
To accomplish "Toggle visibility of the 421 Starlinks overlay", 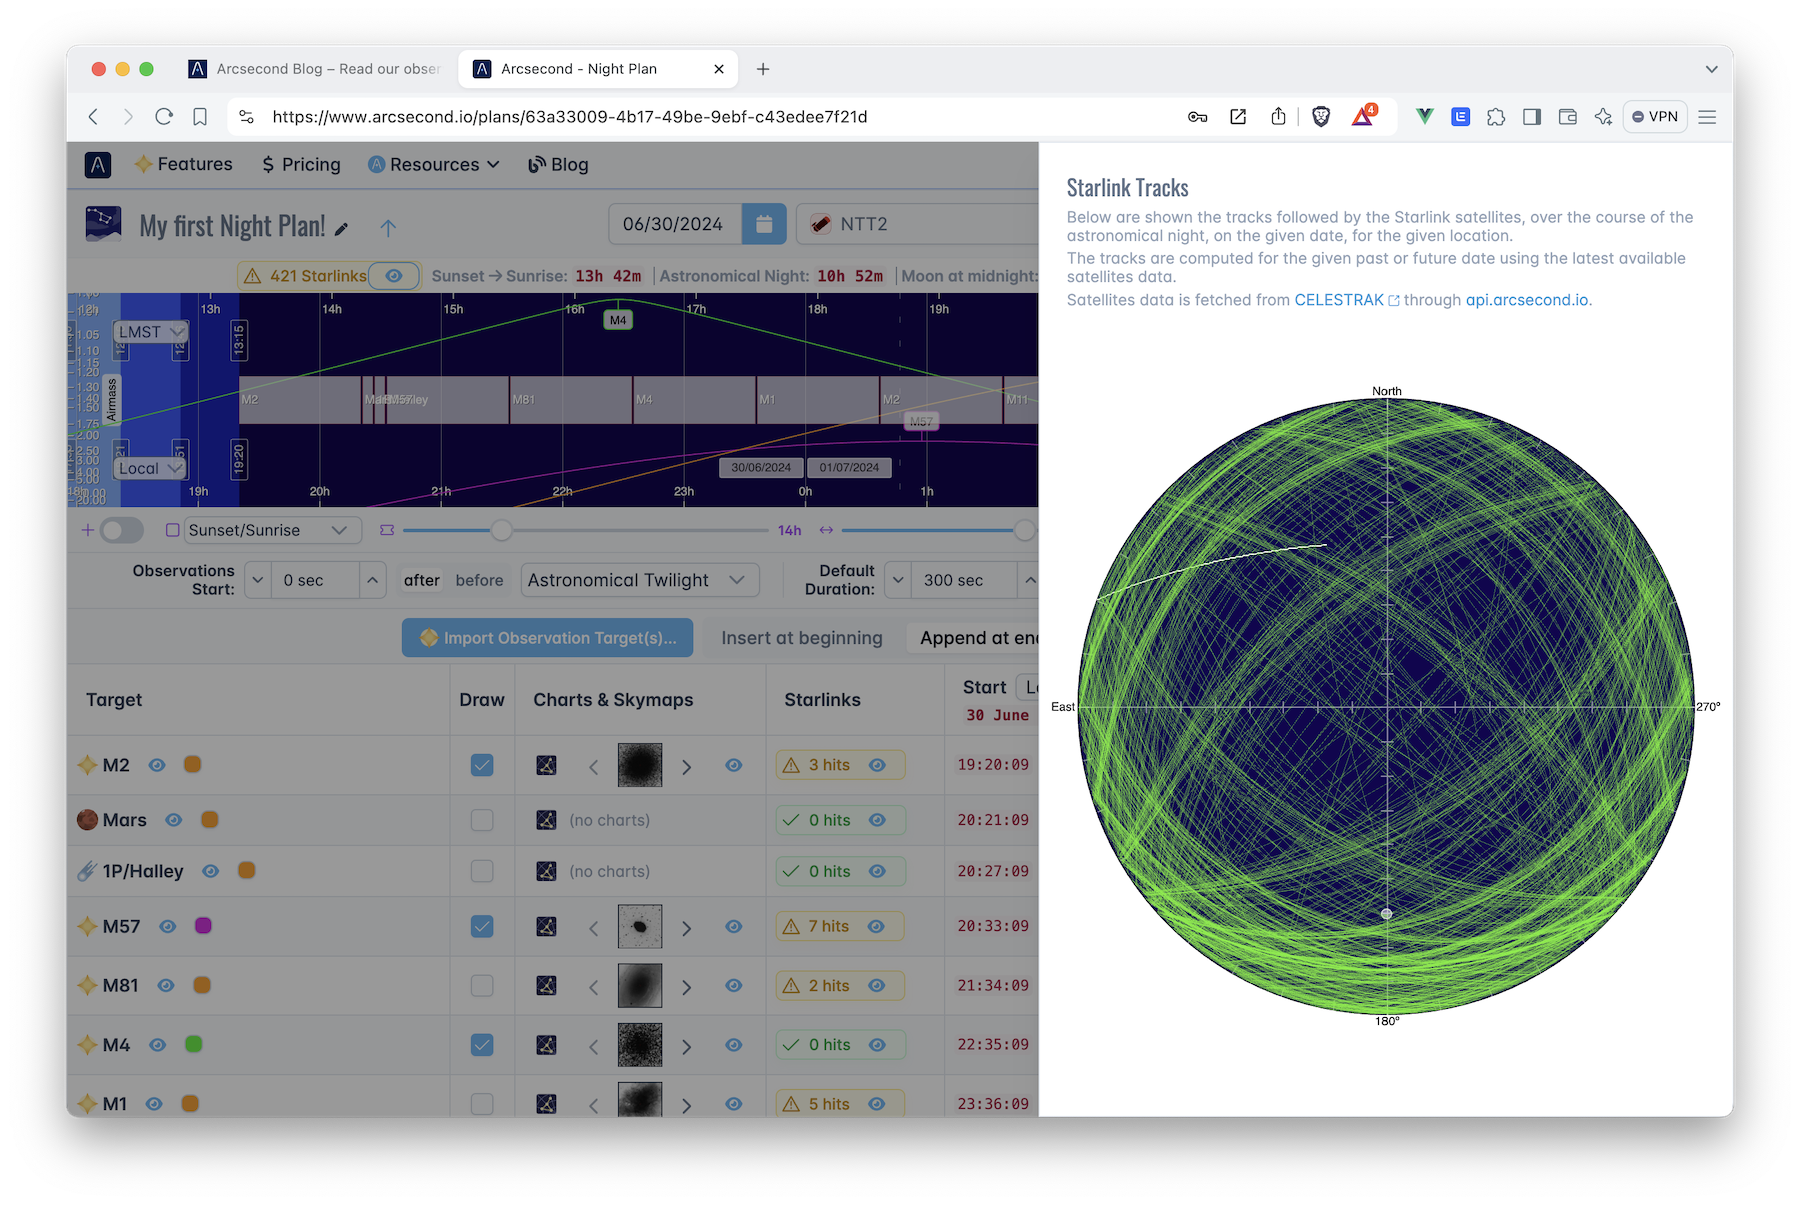I will click(x=394, y=275).
